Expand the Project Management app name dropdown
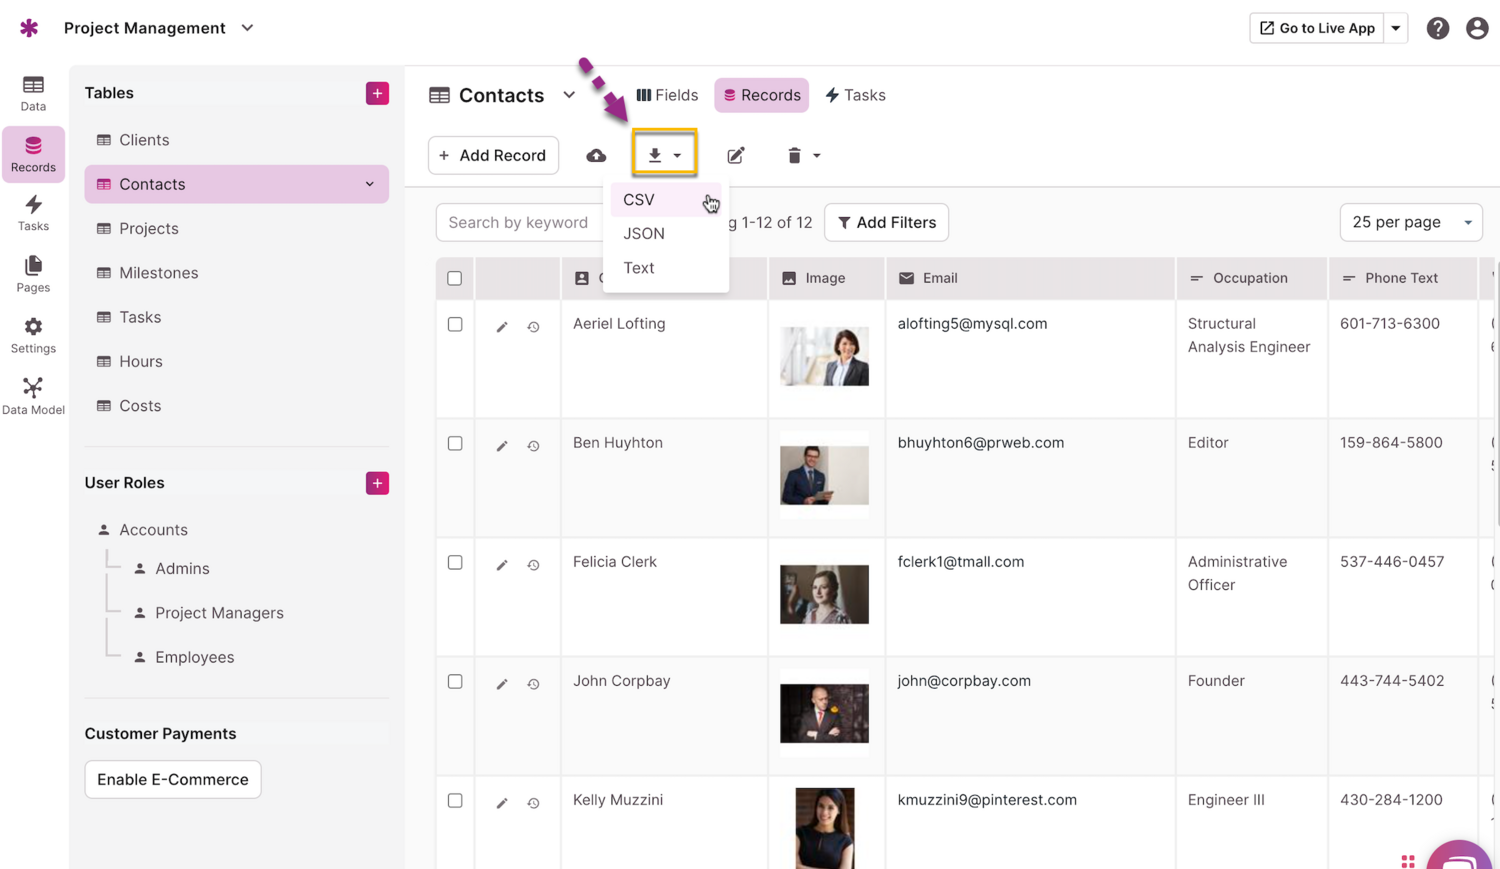The image size is (1500, 869). point(247,28)
